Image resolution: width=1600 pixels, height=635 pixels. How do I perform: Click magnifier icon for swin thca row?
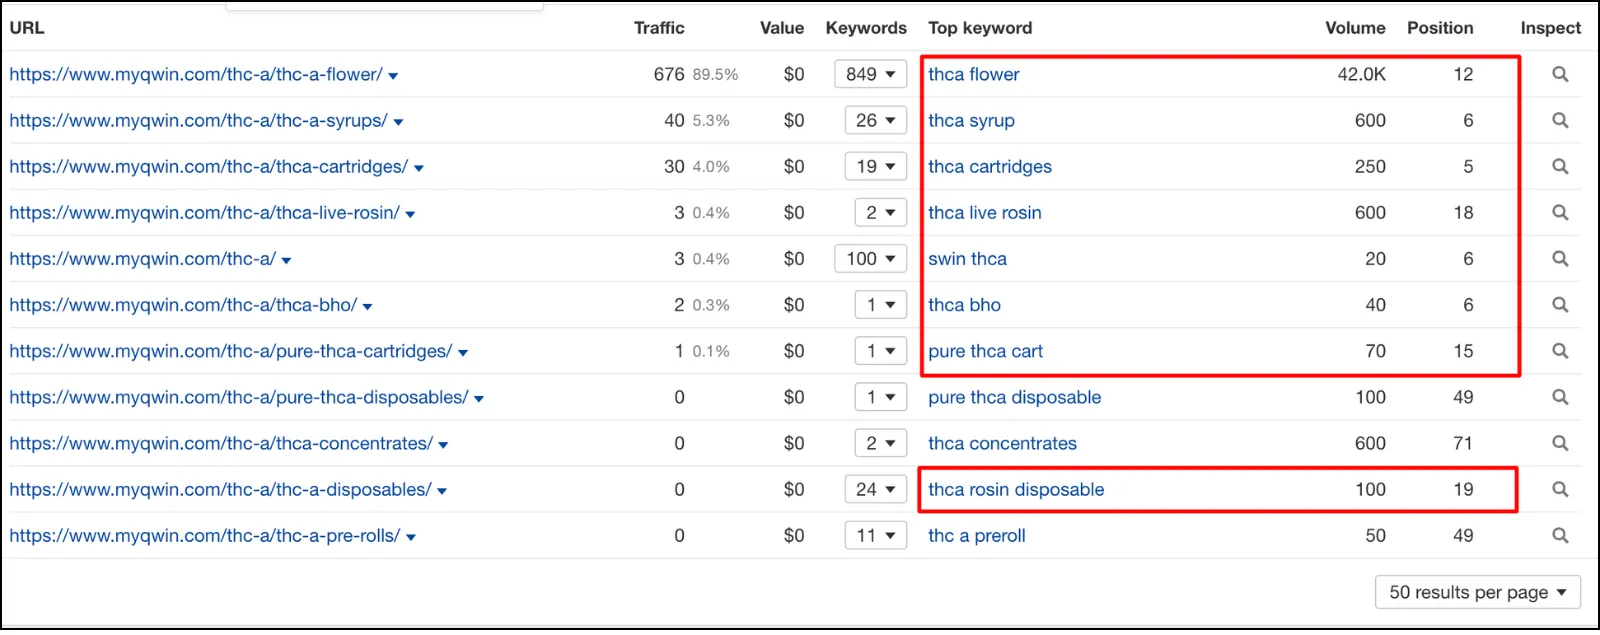[1560, 258]
